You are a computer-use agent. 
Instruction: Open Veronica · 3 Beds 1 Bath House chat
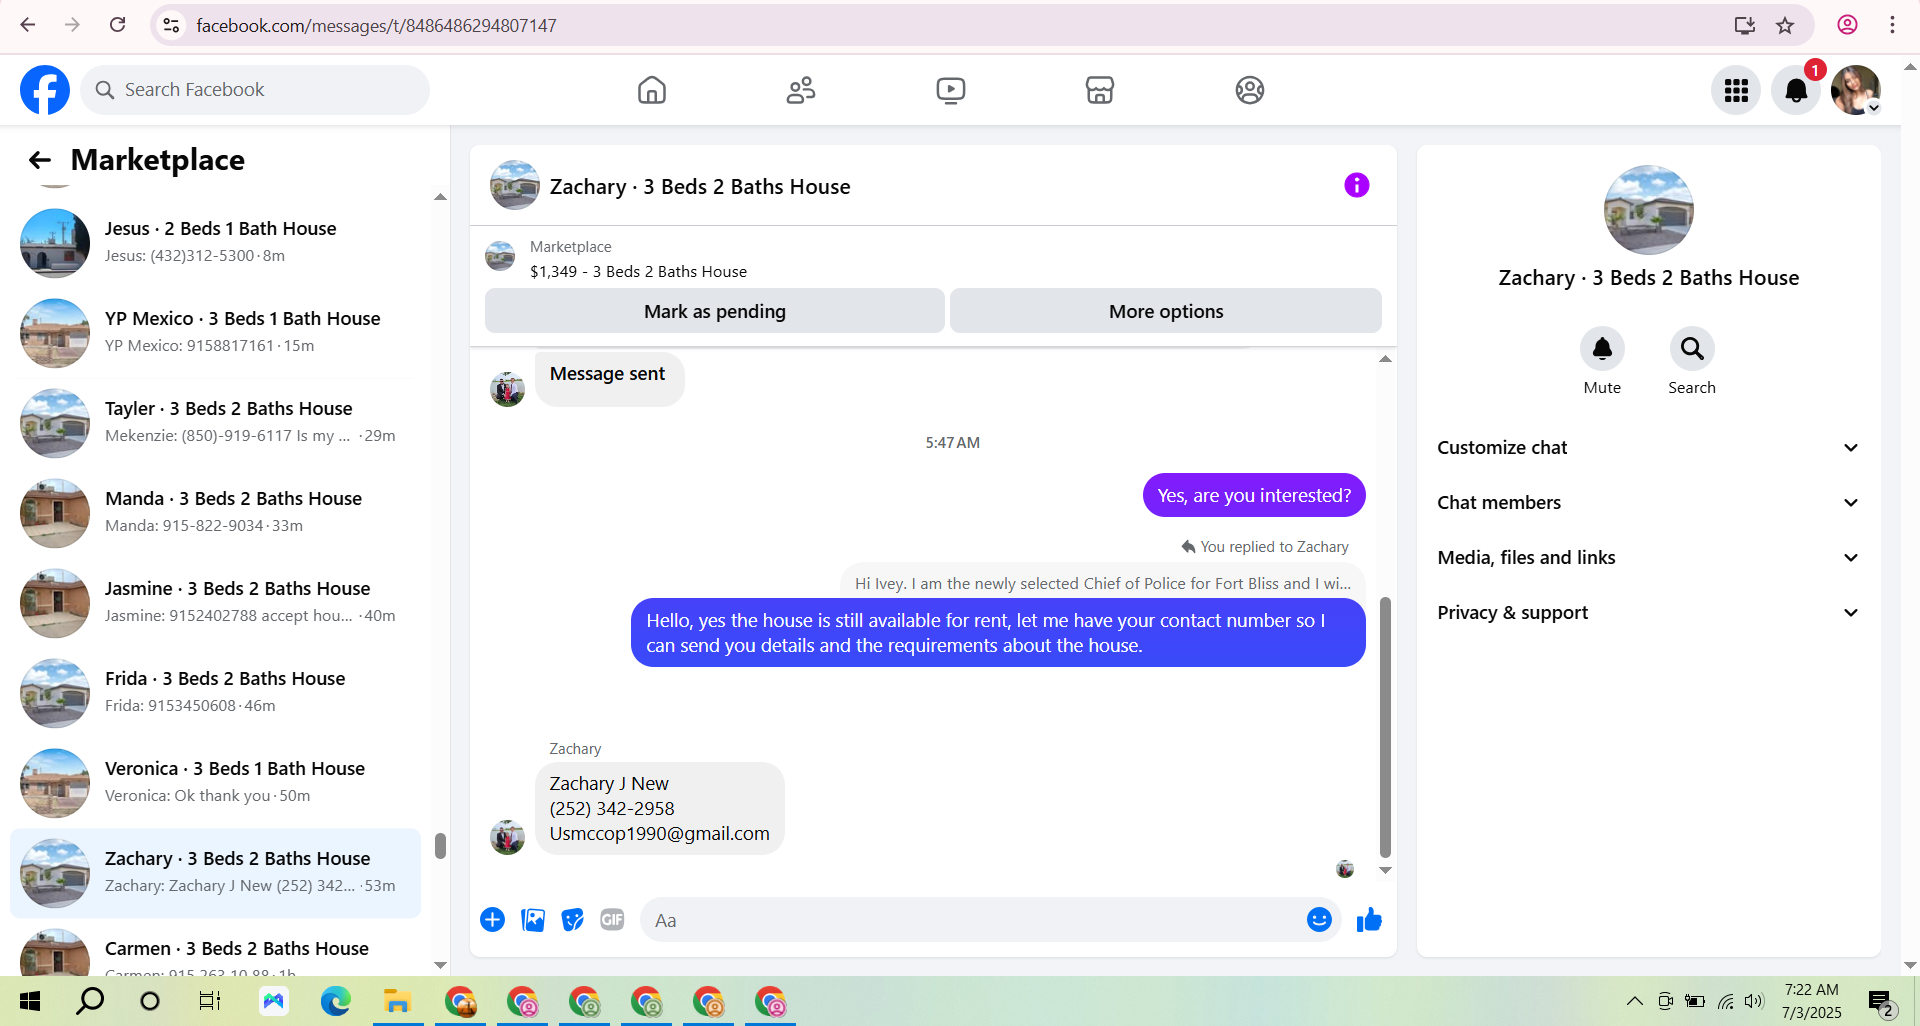coord(215,783)
